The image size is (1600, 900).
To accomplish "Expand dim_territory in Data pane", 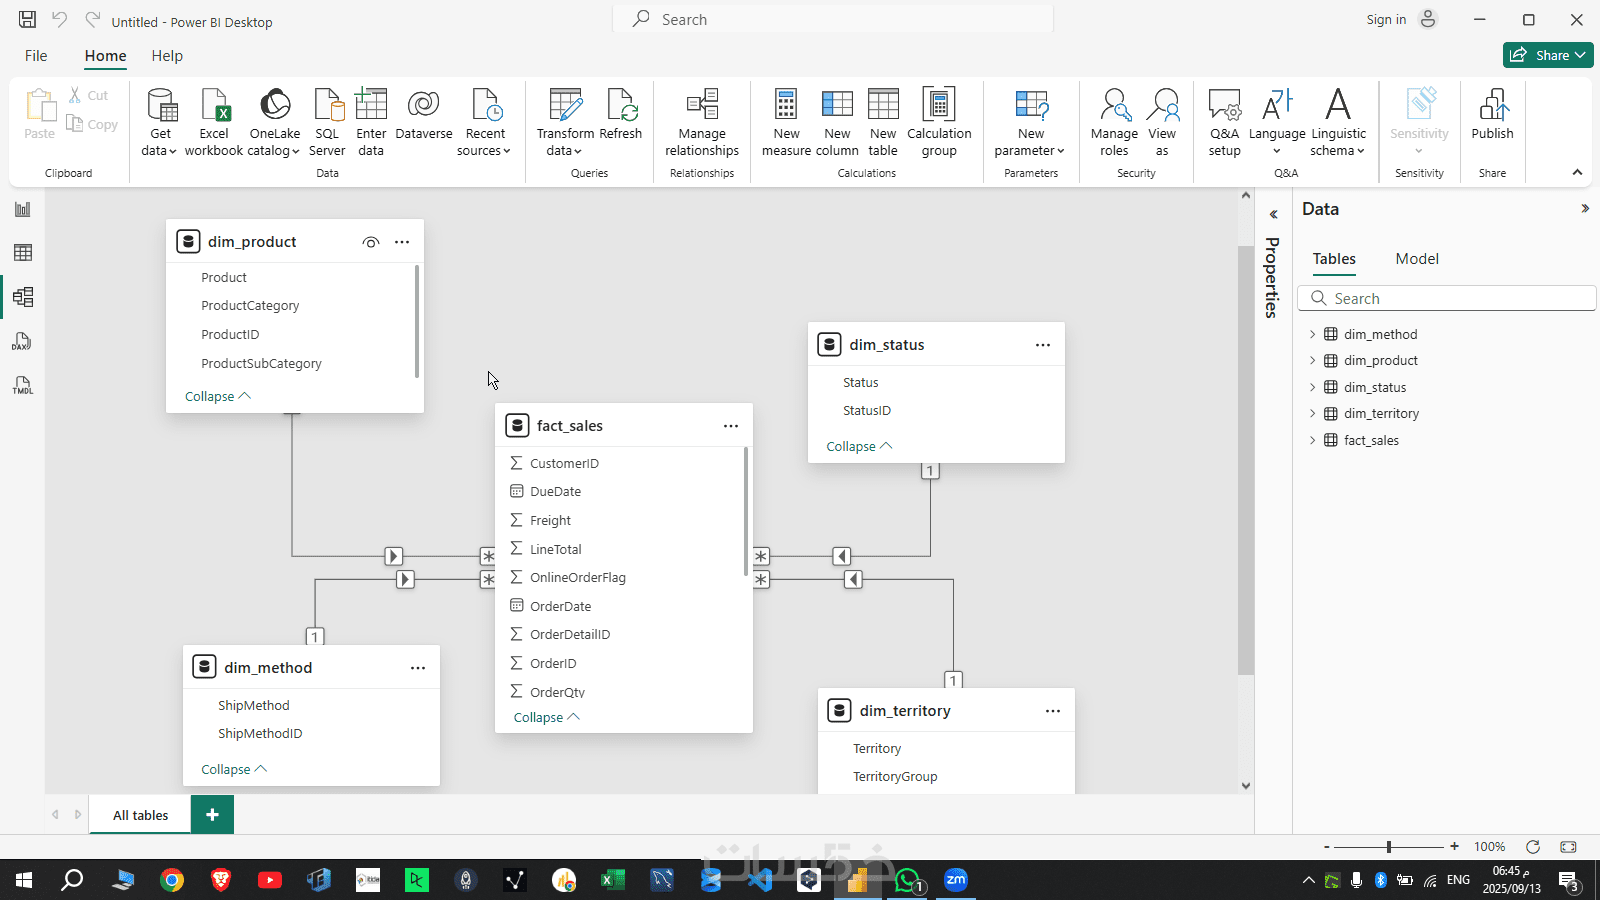I will pos(1313,413).
